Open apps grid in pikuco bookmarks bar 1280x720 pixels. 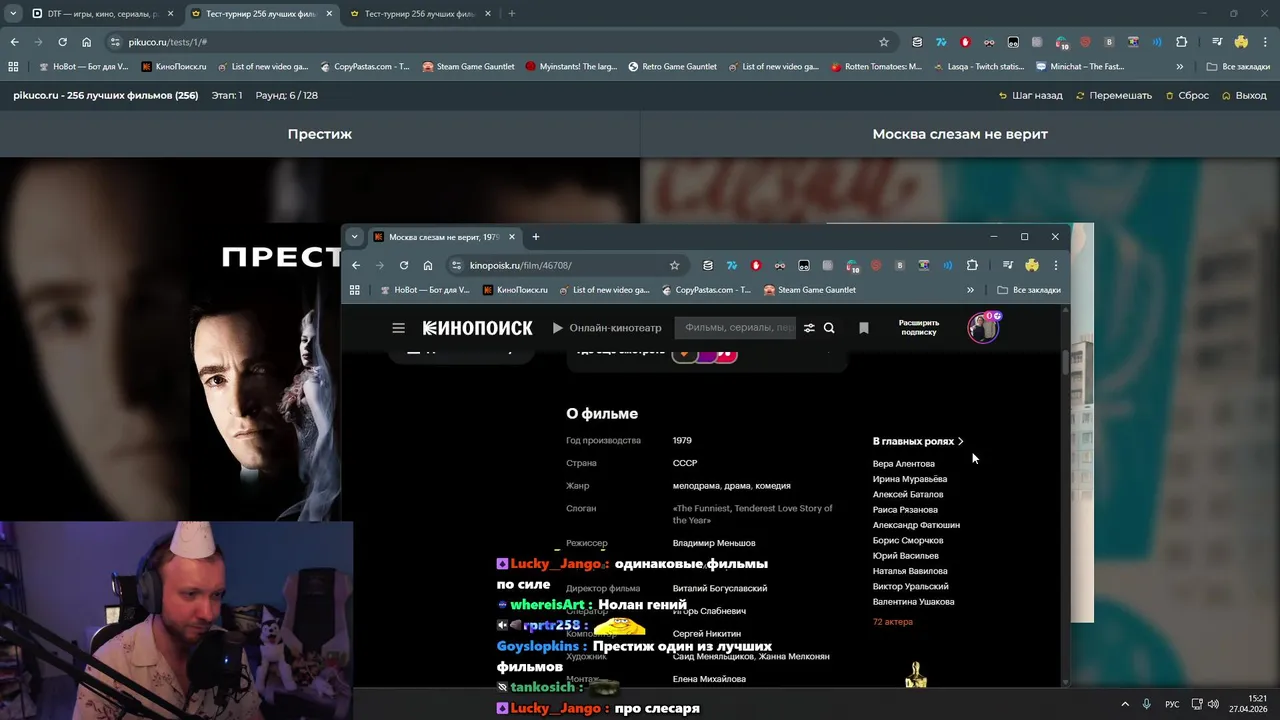click(x=13, y=67)
